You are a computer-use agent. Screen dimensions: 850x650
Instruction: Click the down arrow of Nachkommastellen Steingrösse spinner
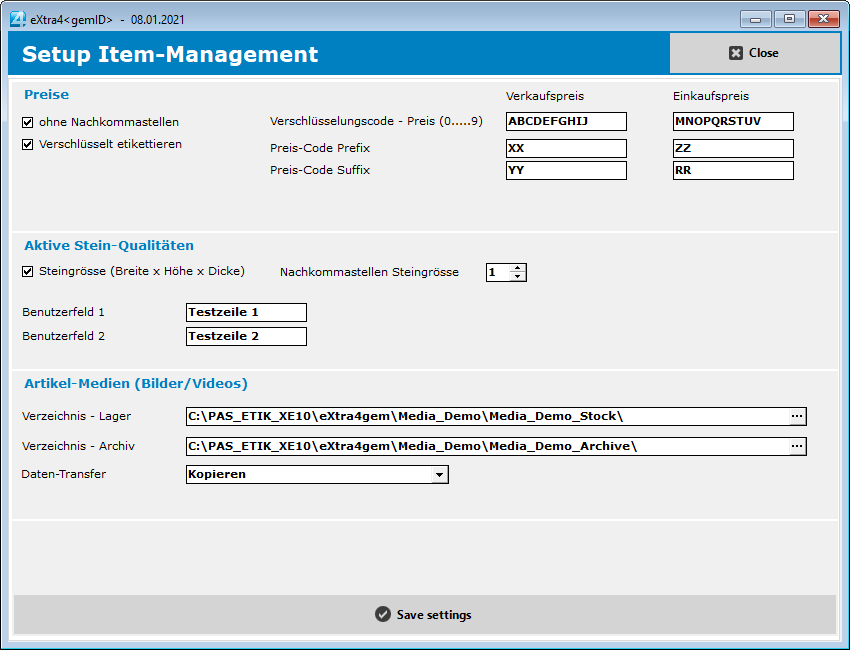tap(517, 276)
